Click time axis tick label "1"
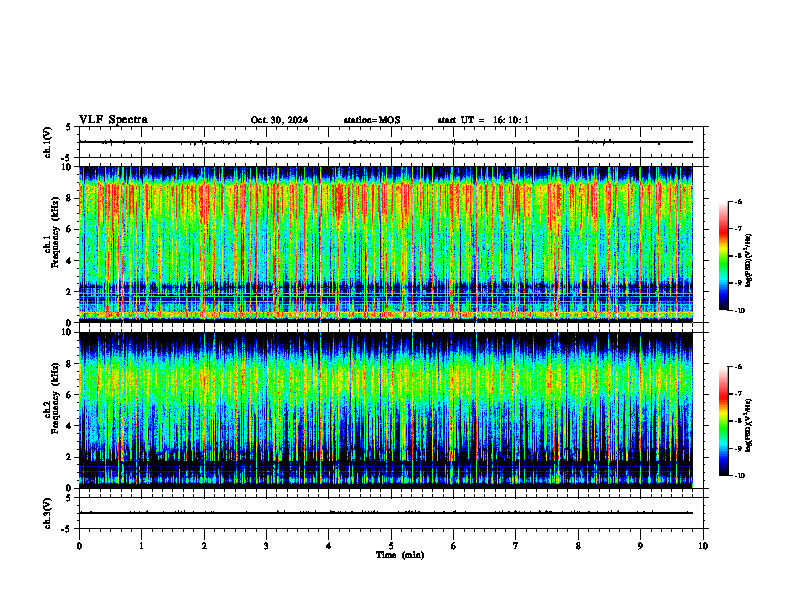 pos(141,546)
